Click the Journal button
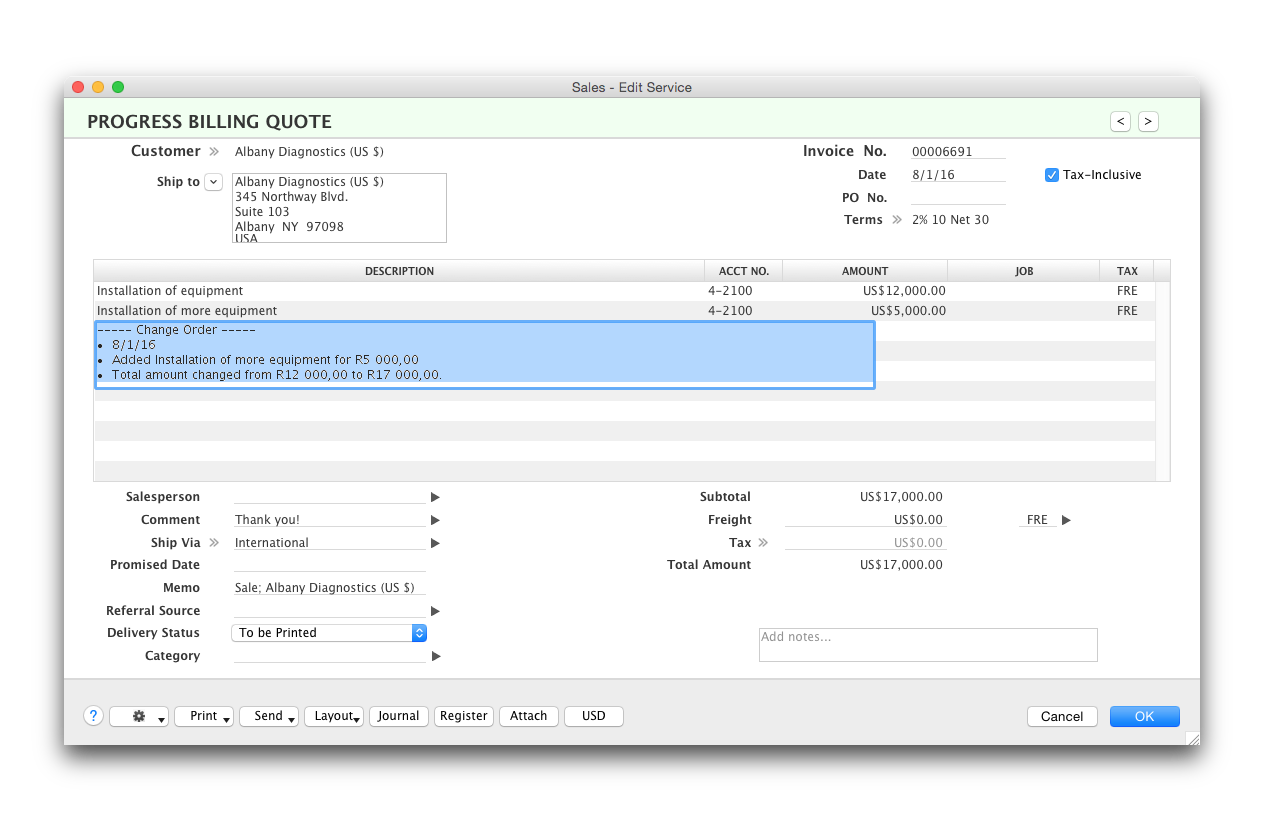The image size is (1264, 822). tap(398, 716)
